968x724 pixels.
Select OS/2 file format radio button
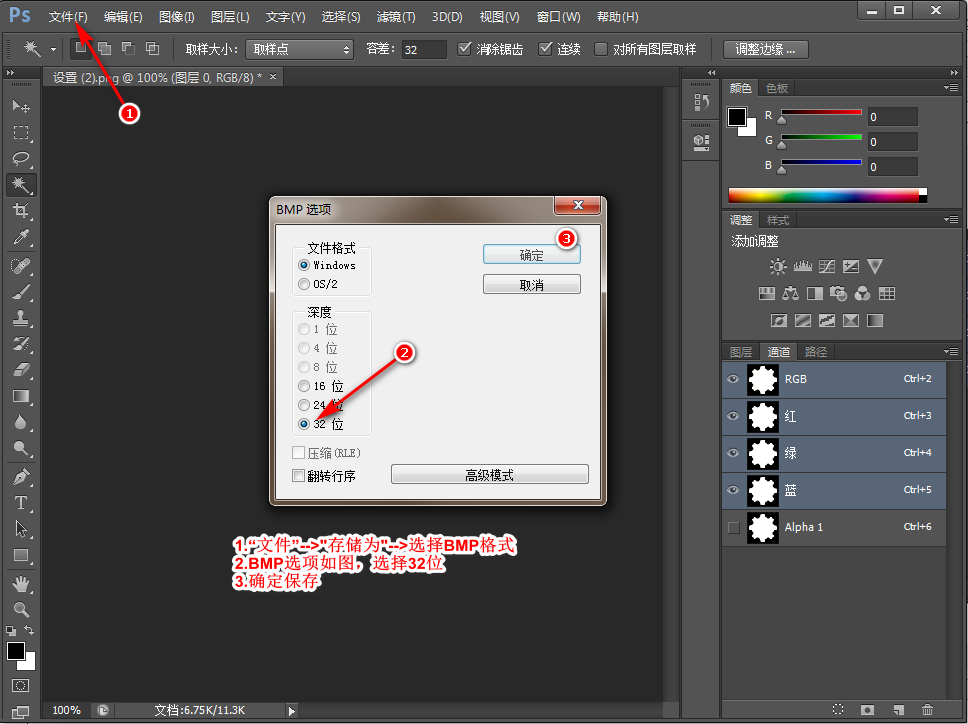[x=304, y=284]
